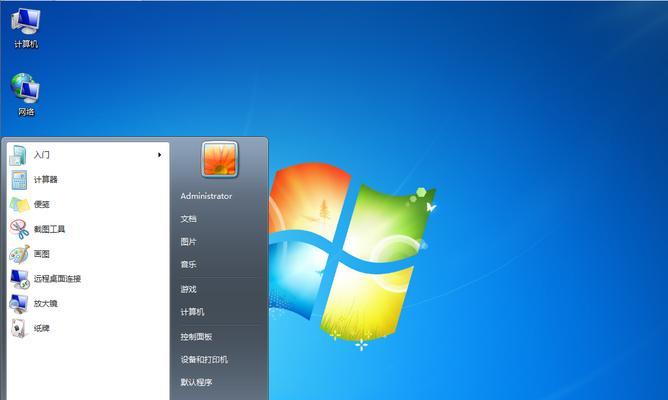668x400 pixels.
Task: Open the 画图 Paint icon
Action: click(x=20, y=254)
